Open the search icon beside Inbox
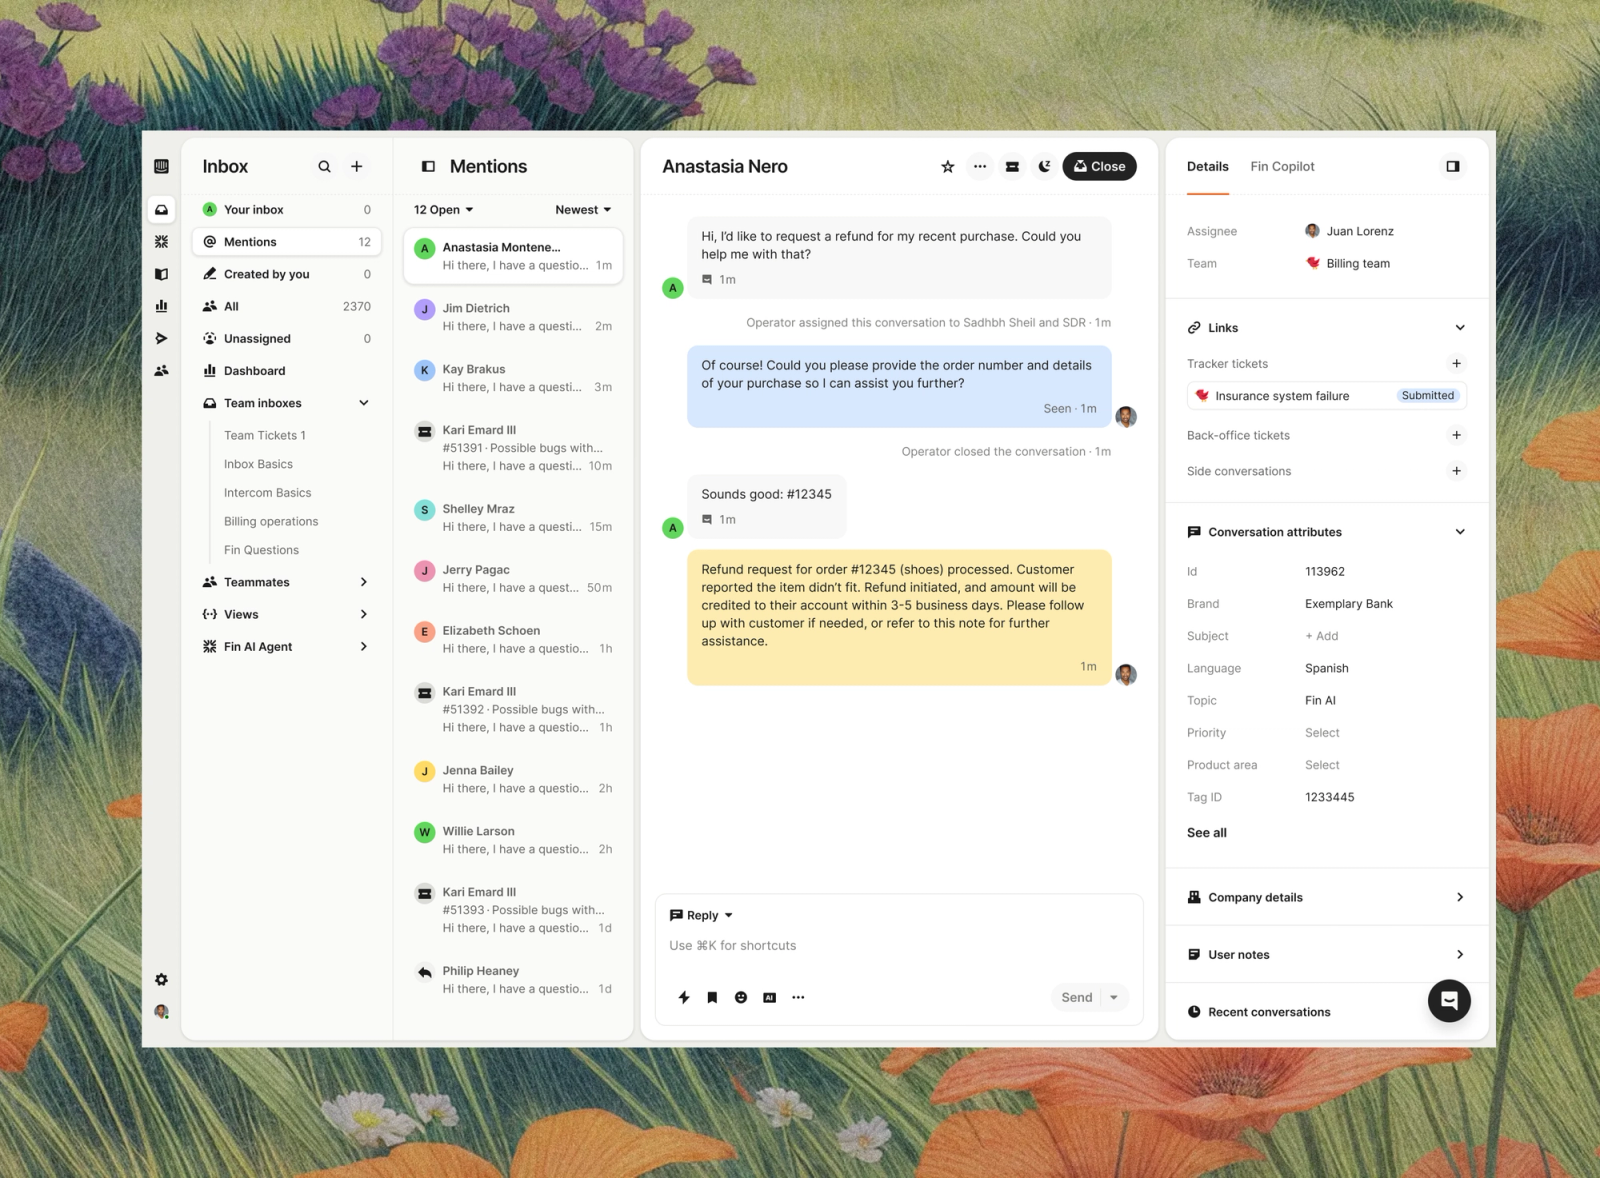This screenshot has width=1600, height=1178. coord(324,167)
